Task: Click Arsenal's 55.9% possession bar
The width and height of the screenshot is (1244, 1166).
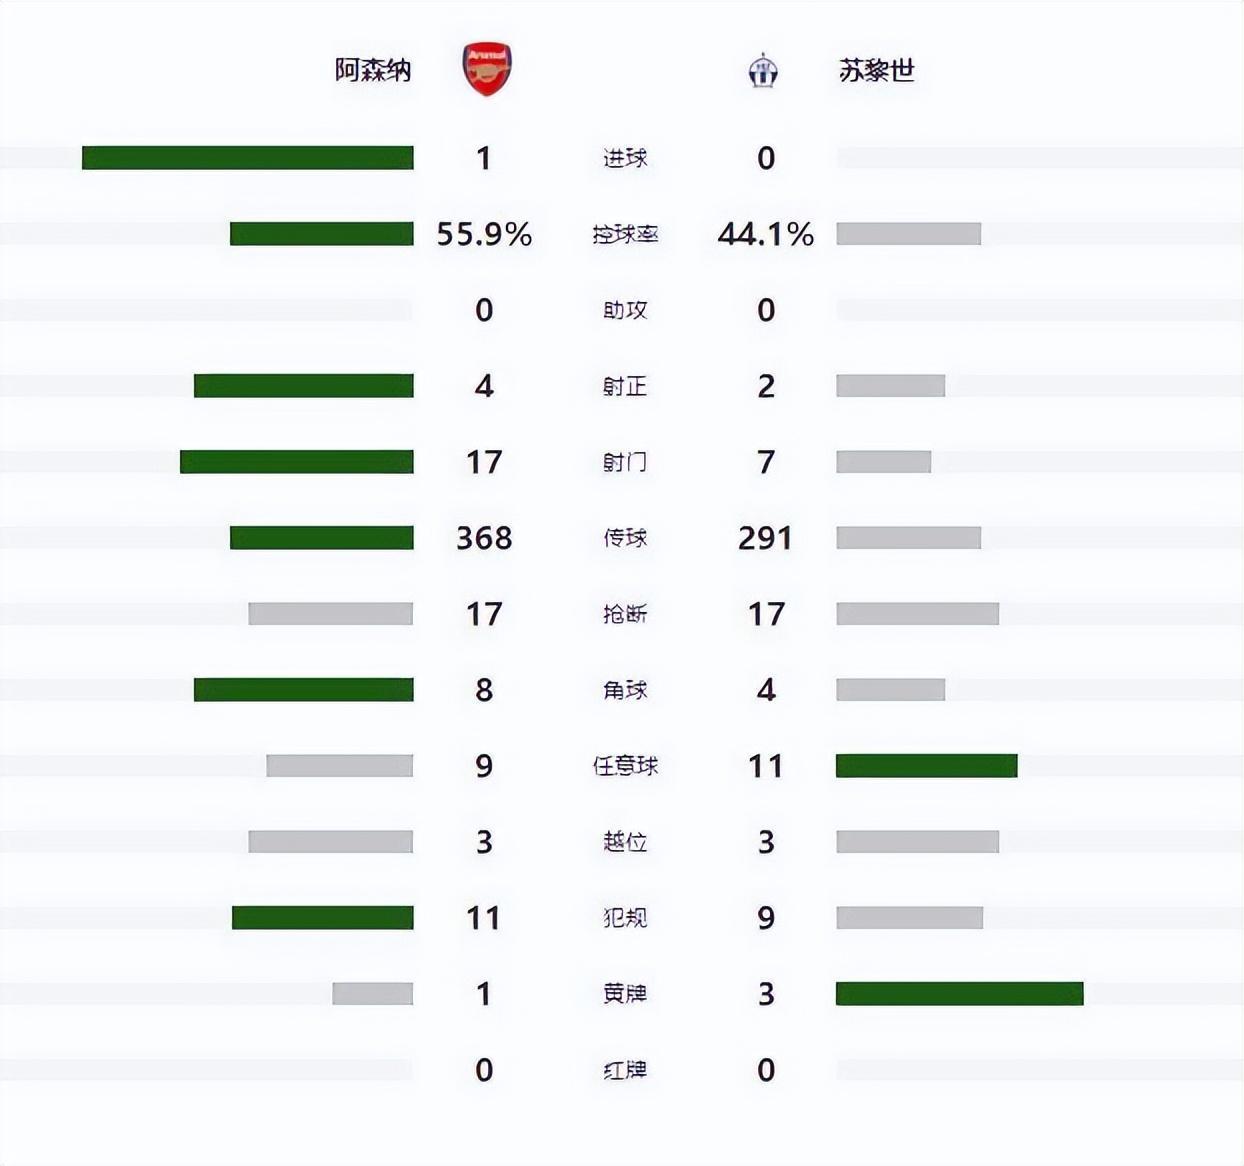Action: point(321,234)
